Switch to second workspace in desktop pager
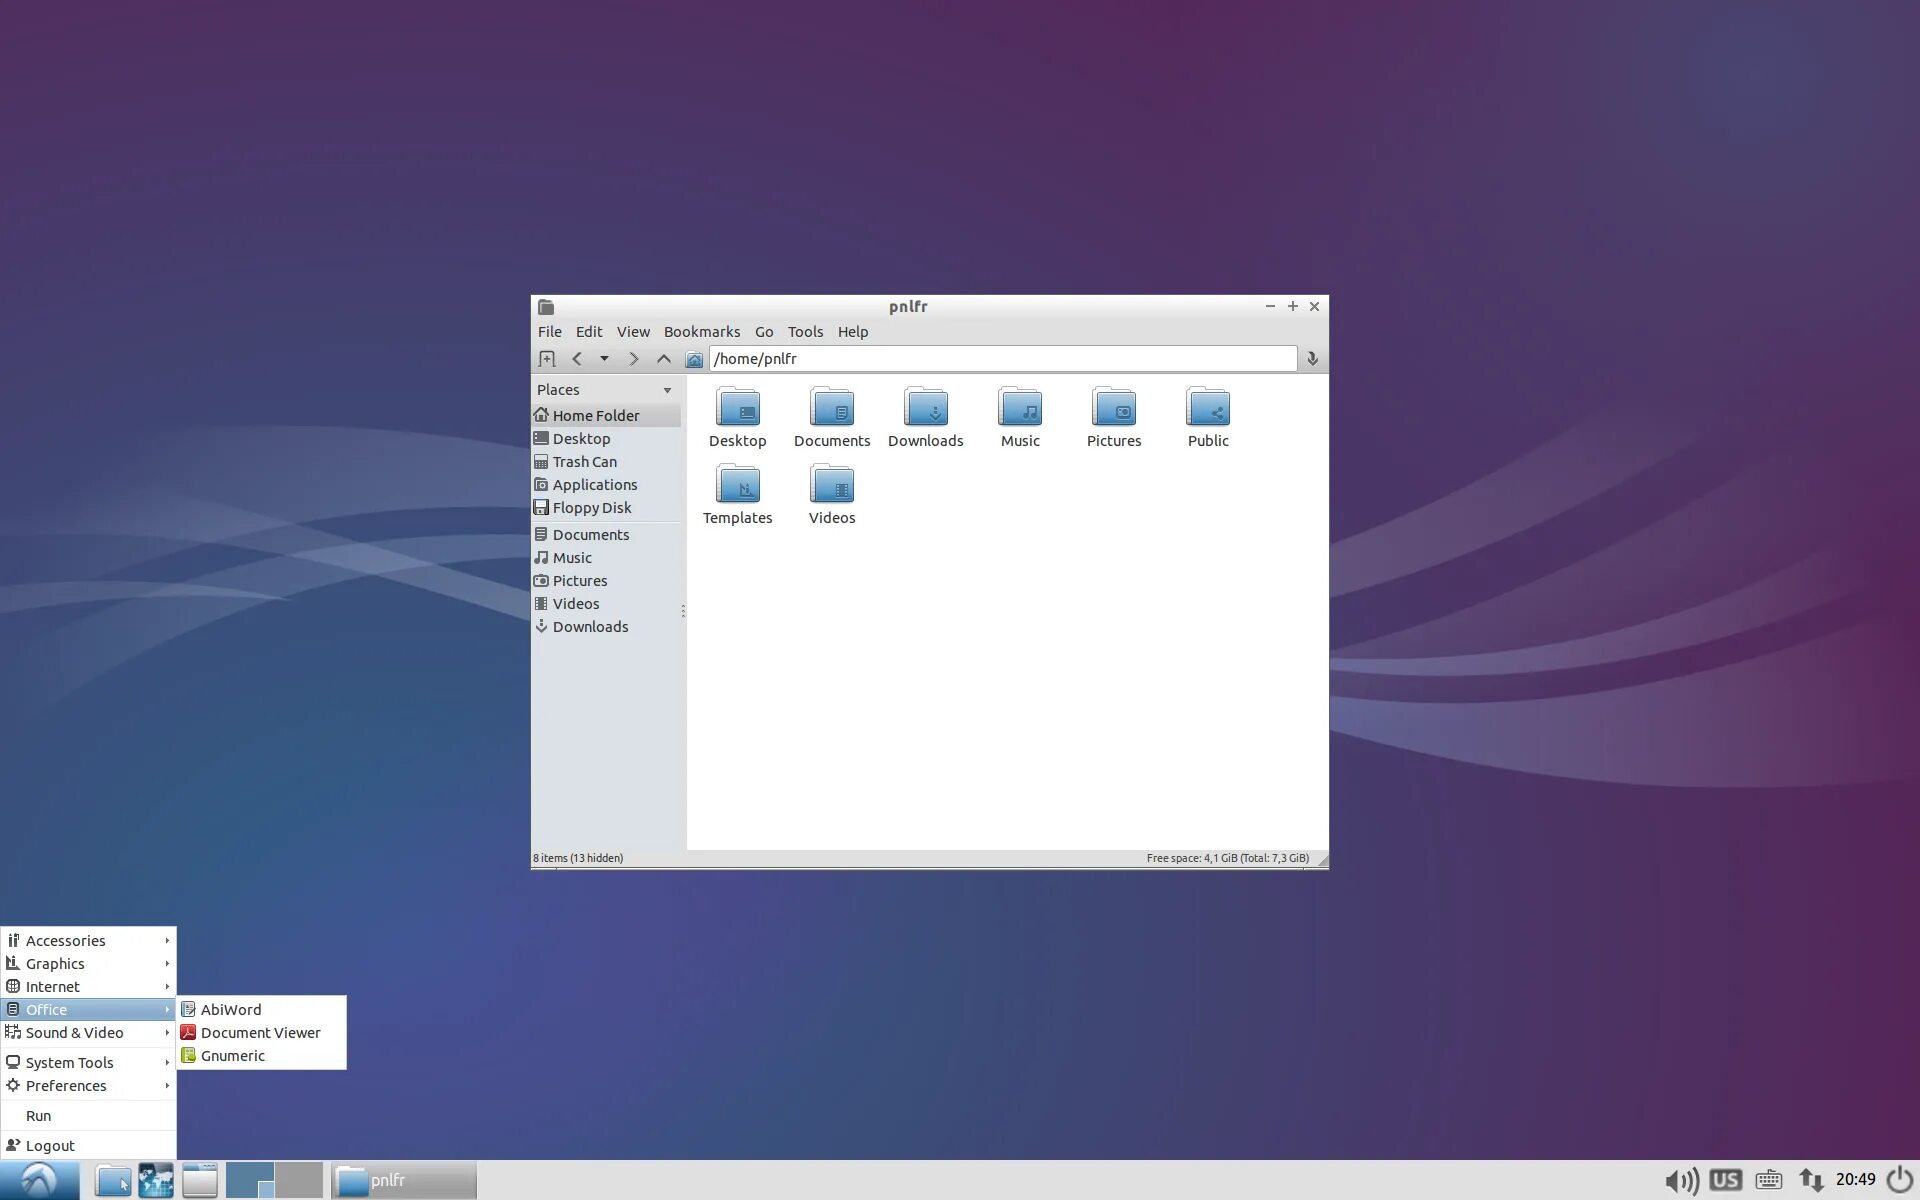1920x1200 pixels. pos(299,1181)
